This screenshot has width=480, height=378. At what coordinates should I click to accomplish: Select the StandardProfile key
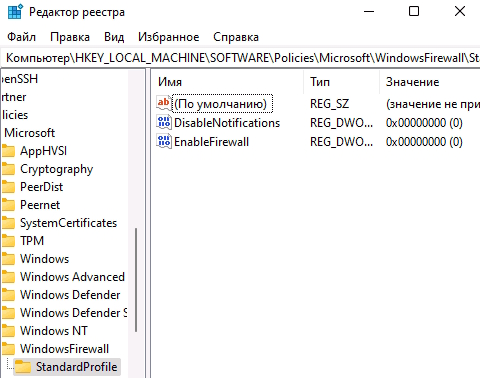[x=77, y=367]
